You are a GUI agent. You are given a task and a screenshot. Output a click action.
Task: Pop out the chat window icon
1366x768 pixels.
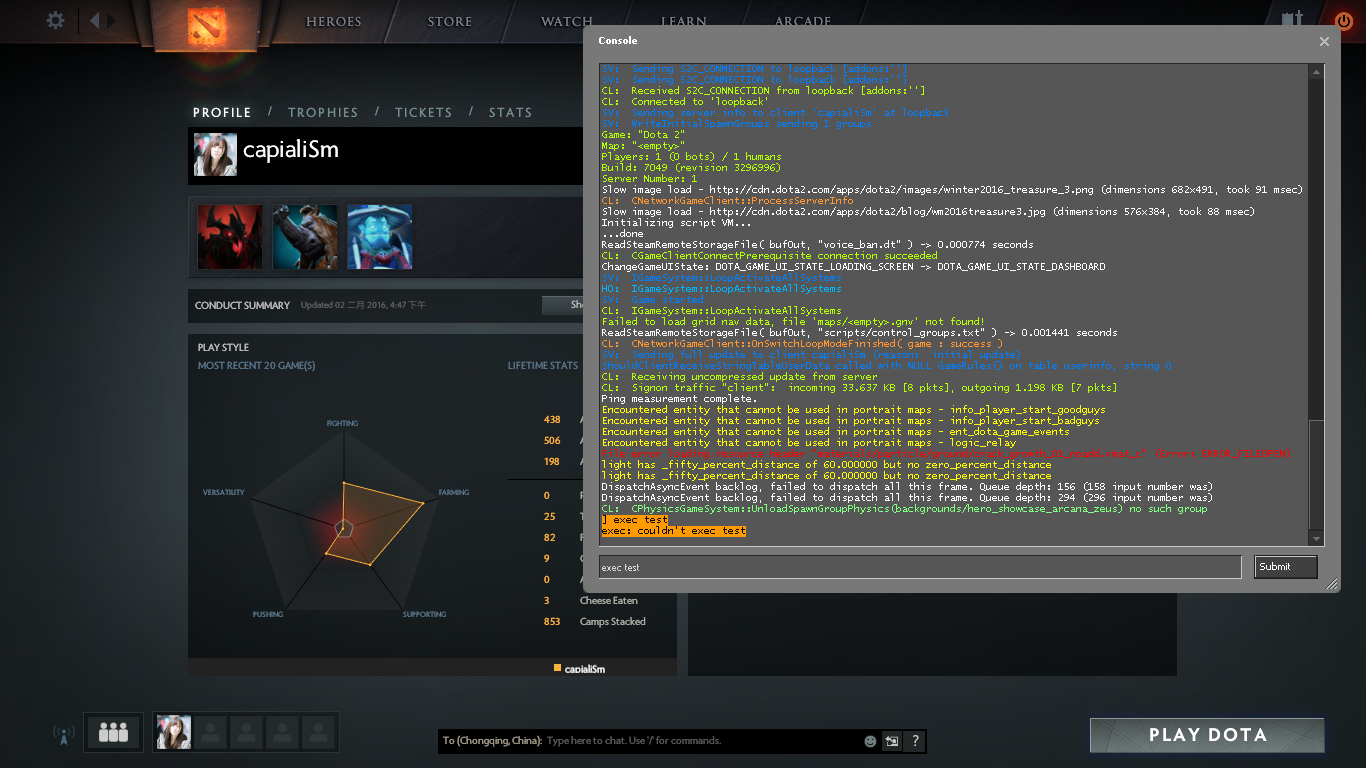pos(891,741)
